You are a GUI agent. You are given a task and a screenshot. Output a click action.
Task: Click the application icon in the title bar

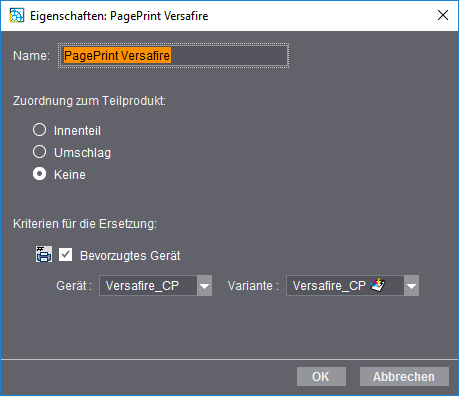point(17,15)
